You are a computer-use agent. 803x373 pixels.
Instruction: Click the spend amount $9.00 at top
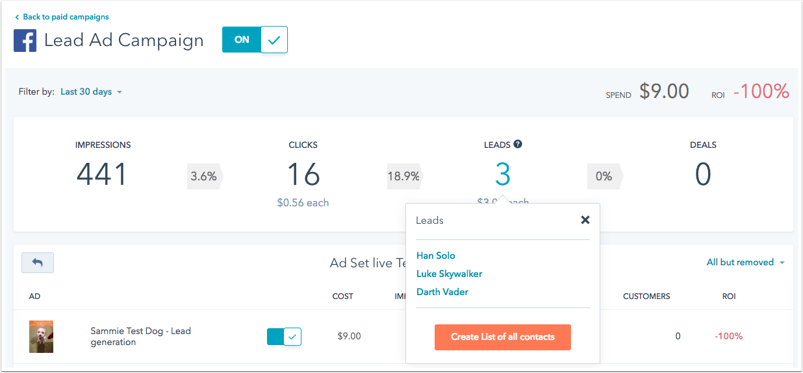pos(664,92)
